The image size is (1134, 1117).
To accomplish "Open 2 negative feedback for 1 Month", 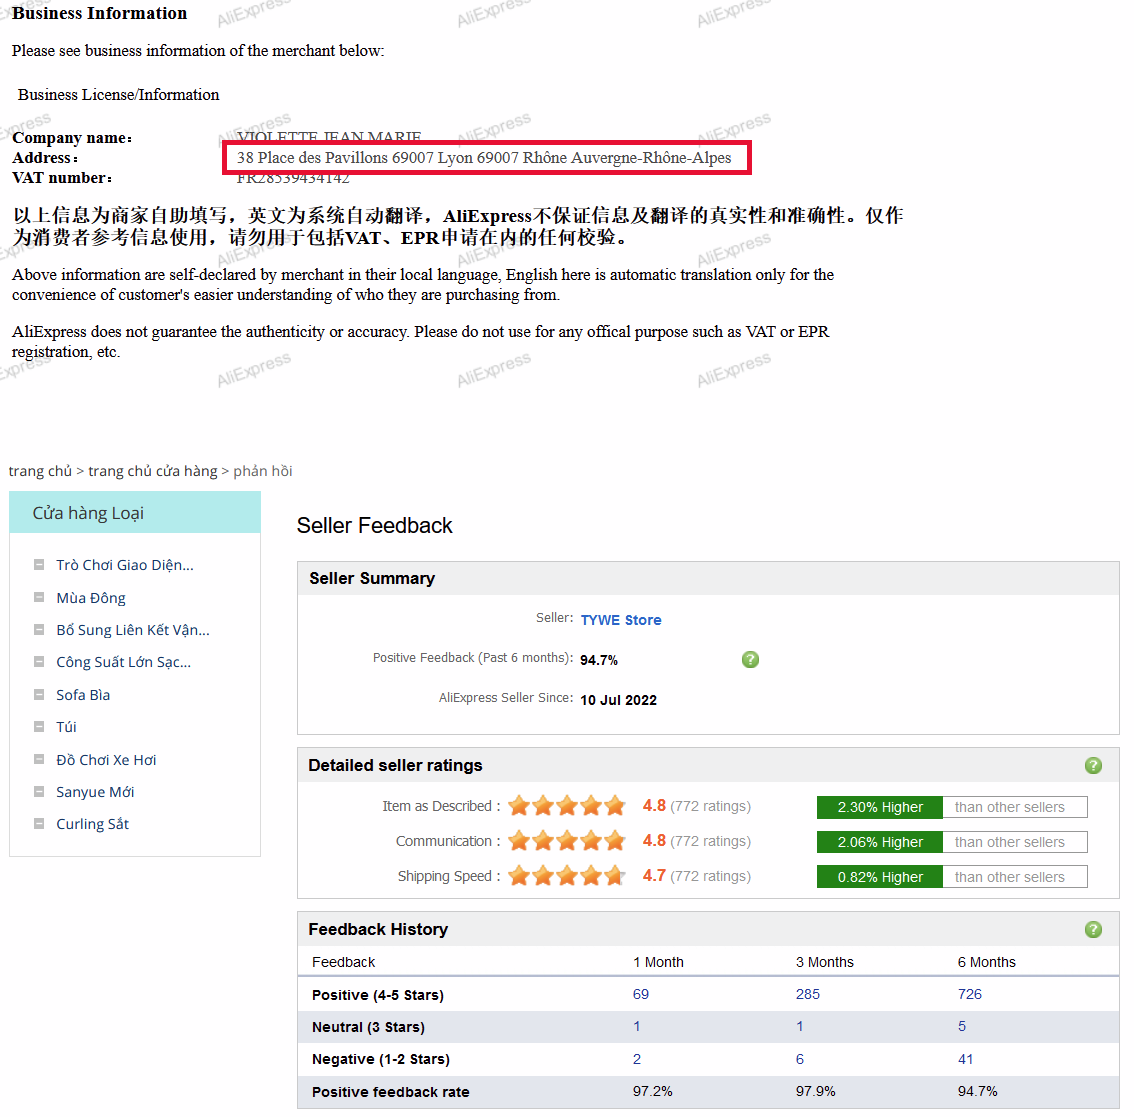I will 636,1059.
